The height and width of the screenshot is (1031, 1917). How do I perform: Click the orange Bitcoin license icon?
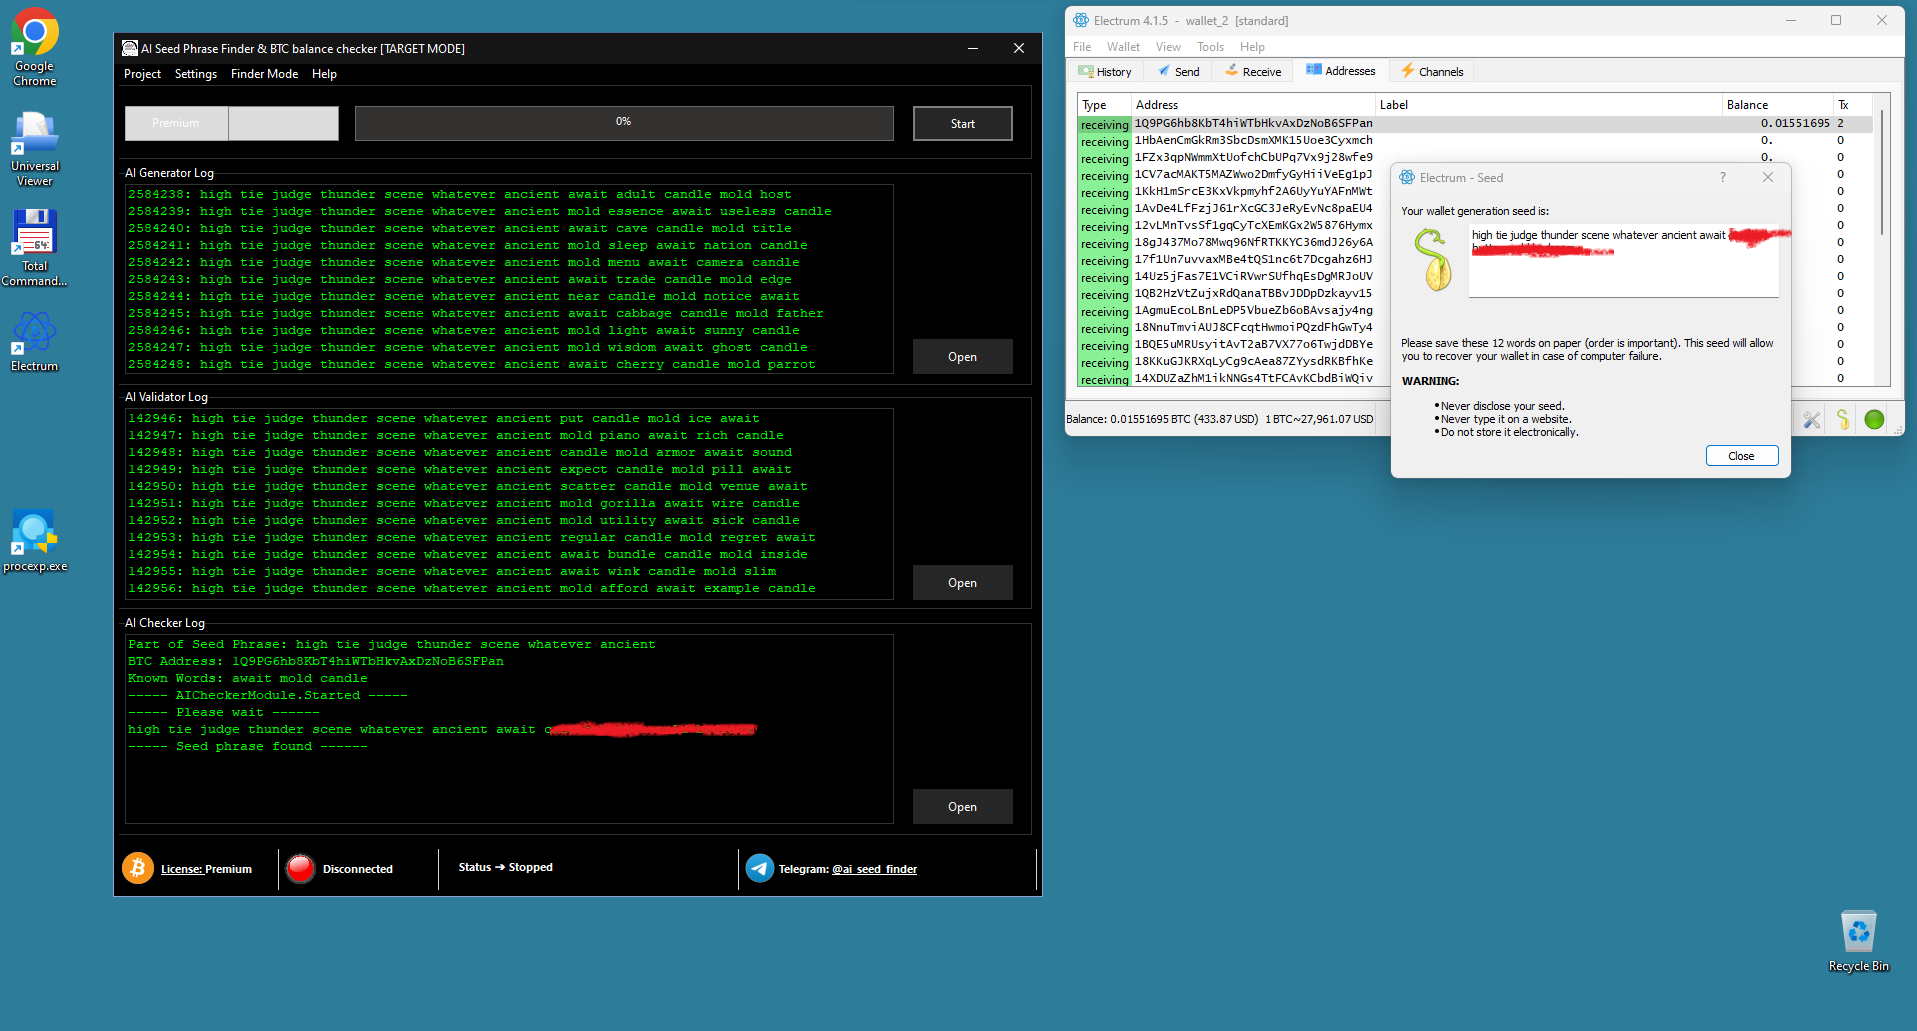(x=138, y=868)
